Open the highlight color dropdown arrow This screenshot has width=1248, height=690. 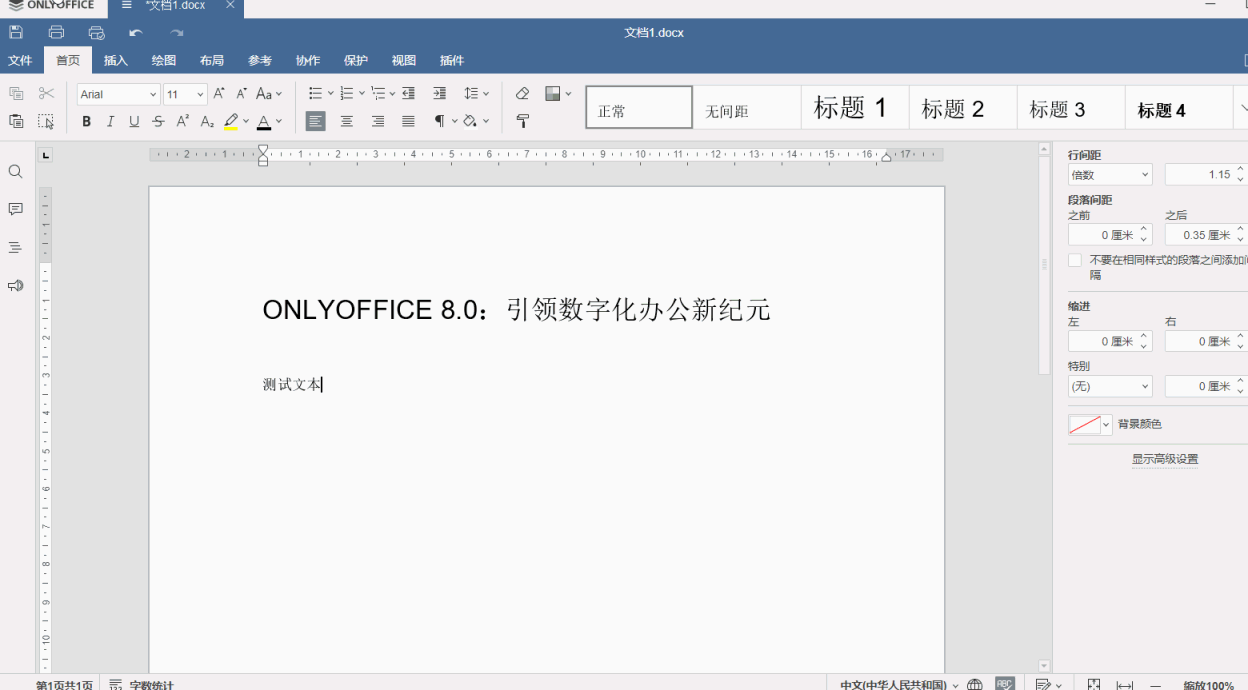pyautogui.click(x=245, y=121)
